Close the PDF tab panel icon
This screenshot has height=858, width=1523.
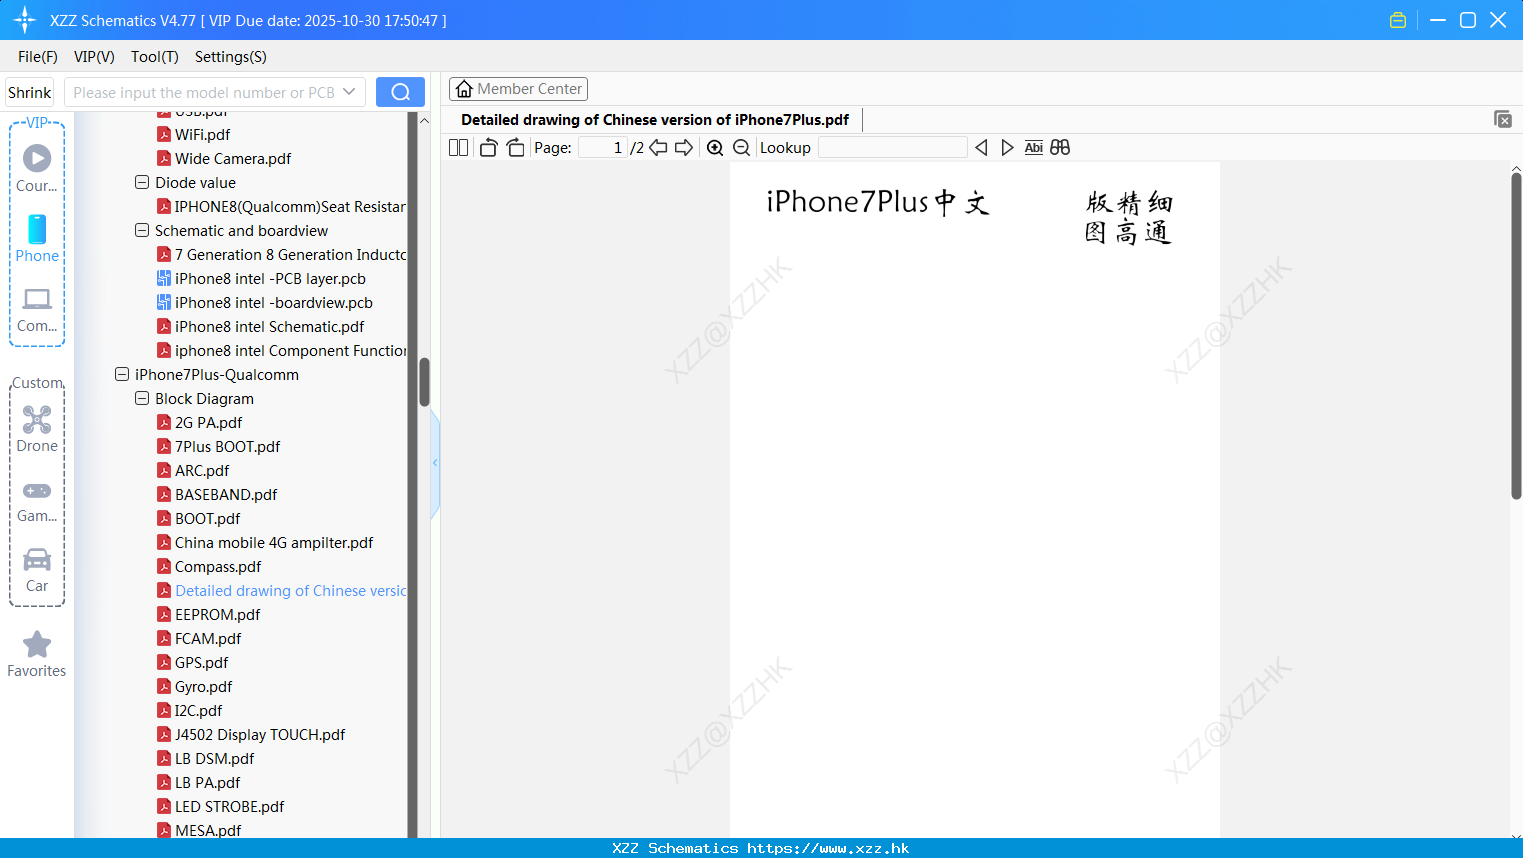pos(1503,119)
